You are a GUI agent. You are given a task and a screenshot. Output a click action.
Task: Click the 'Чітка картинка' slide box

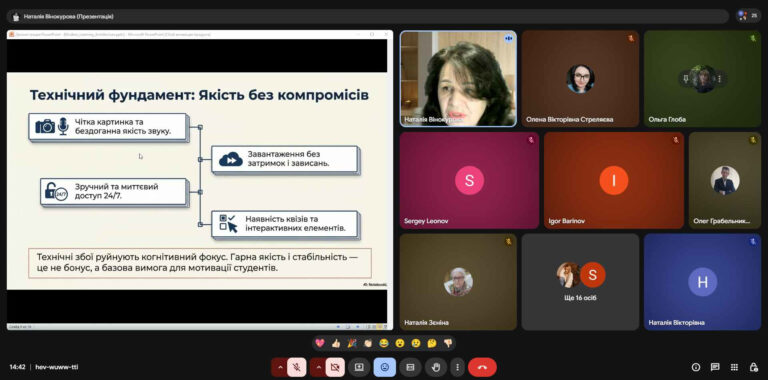coord(108,127)
